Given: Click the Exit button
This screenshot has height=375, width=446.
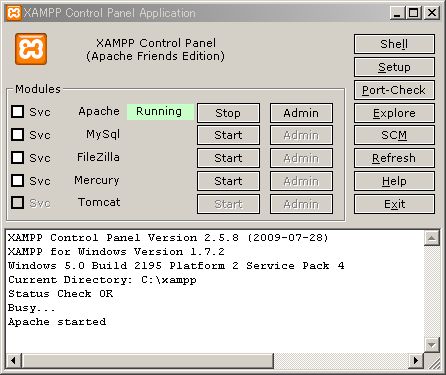Looking at the screenshot, I should coord(394,204).
